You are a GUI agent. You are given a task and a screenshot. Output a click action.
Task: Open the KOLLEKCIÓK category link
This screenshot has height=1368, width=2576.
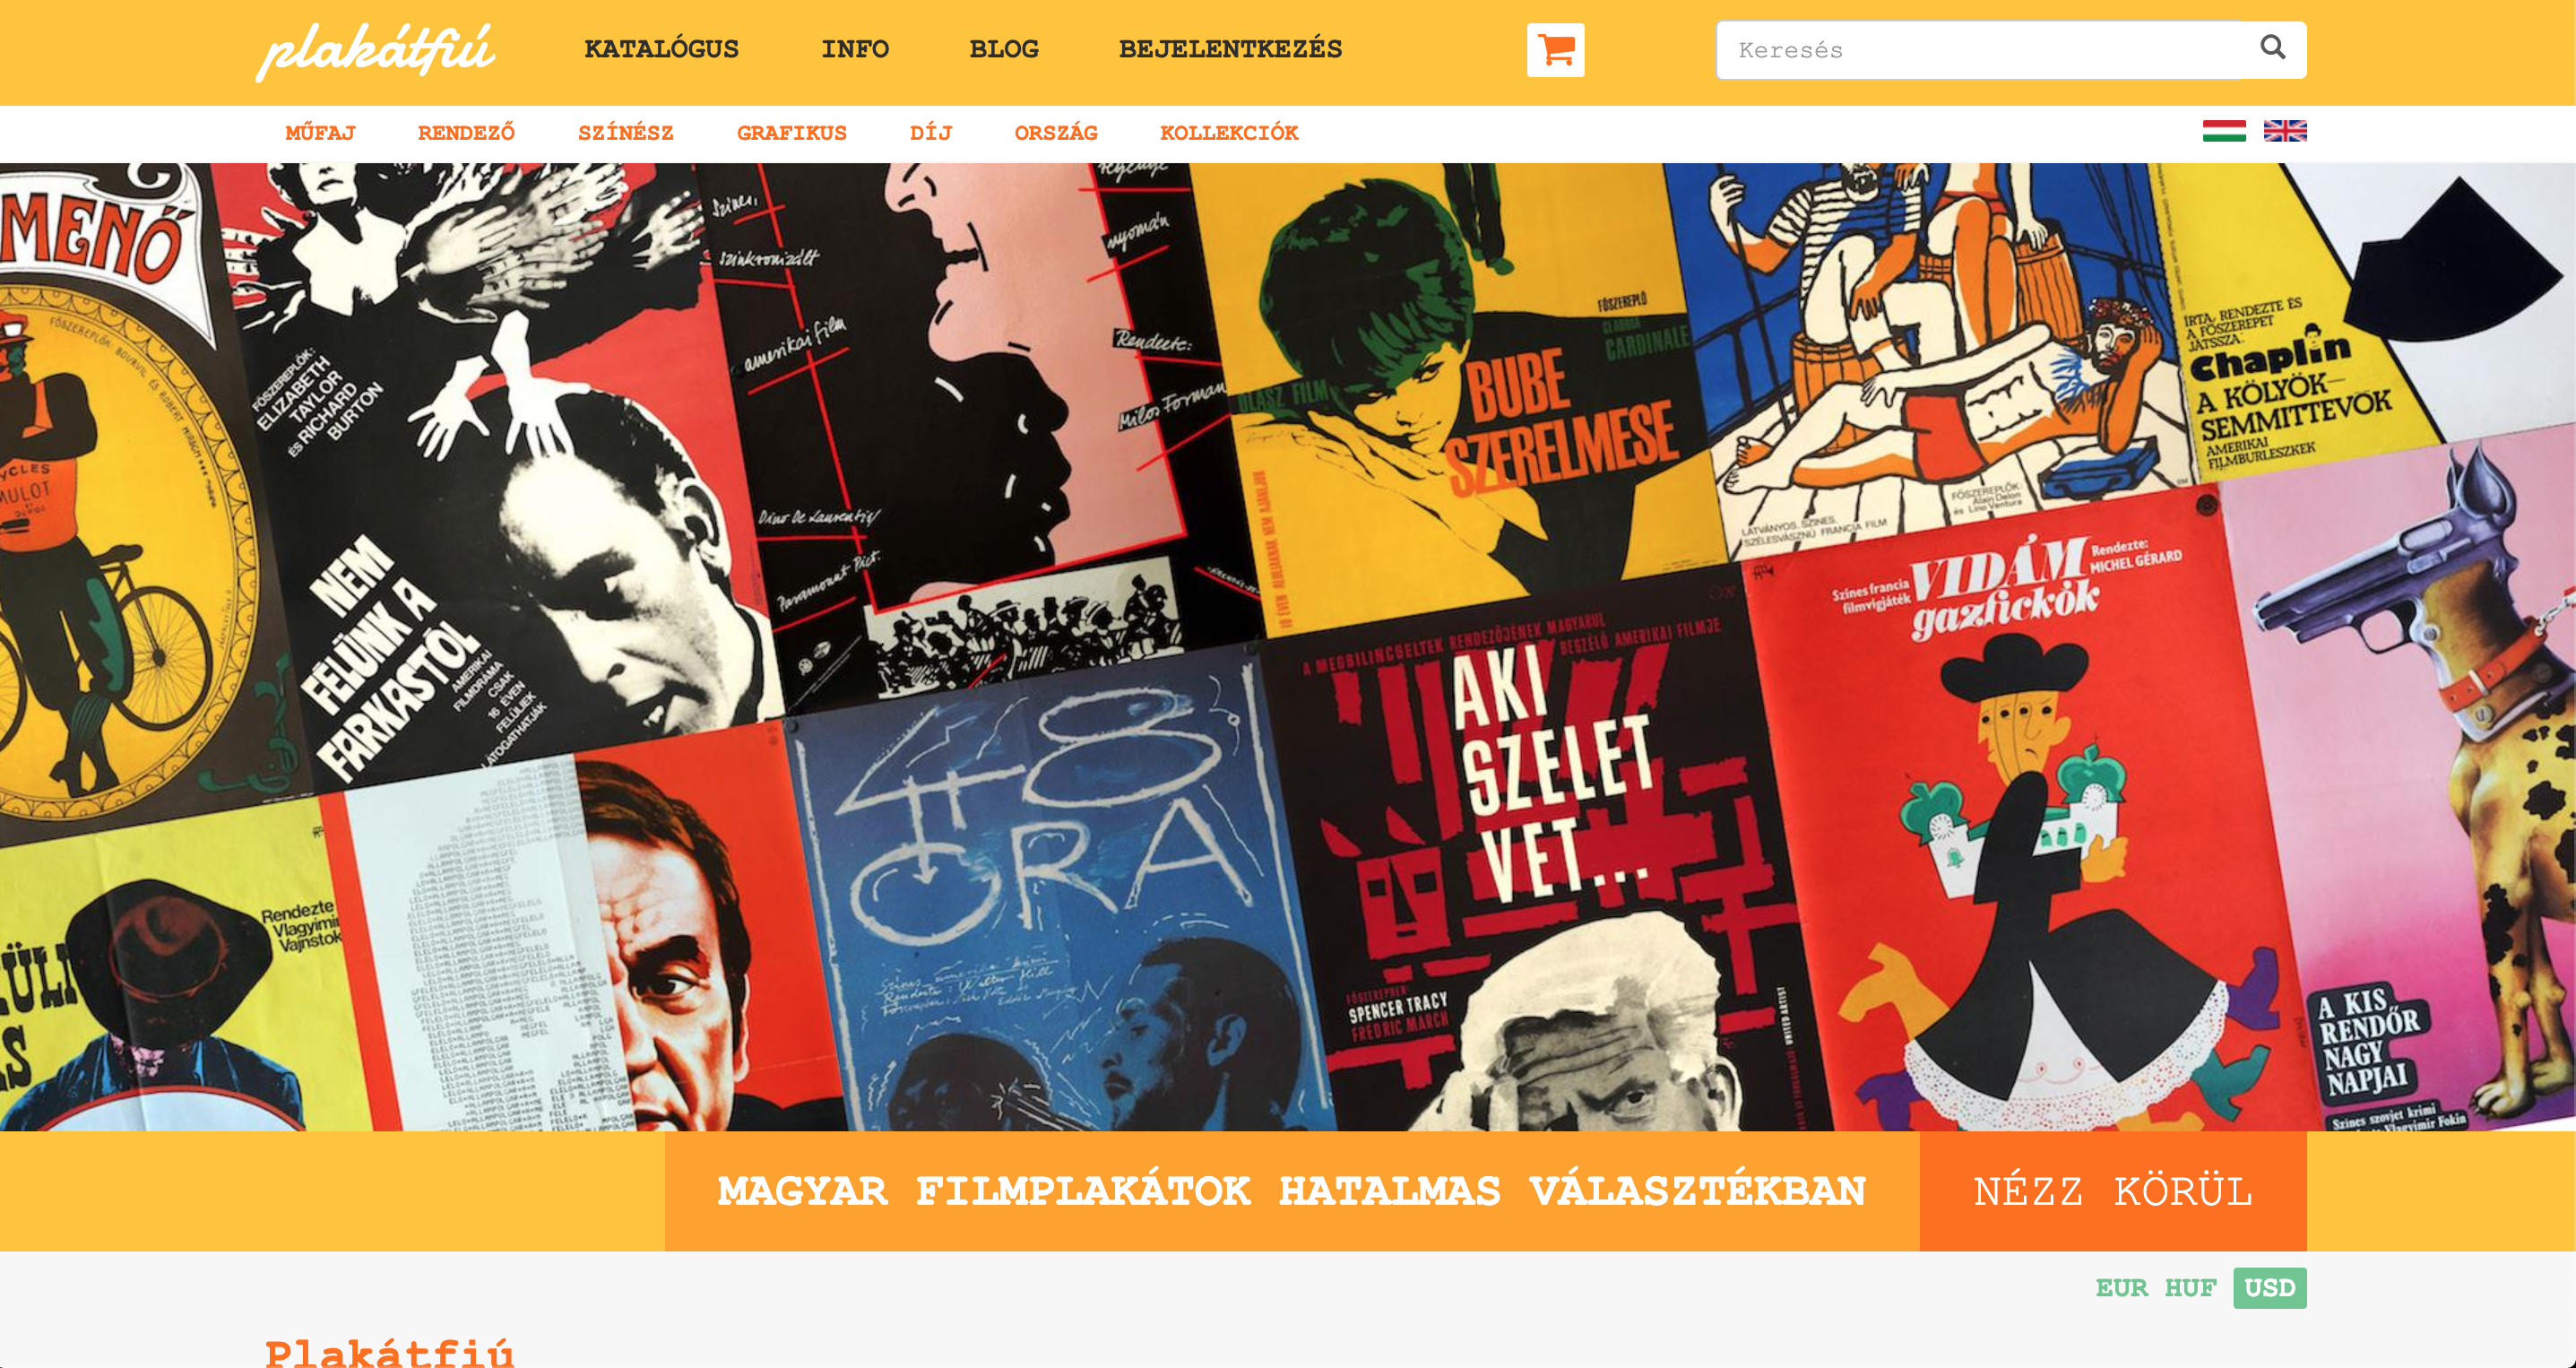(1229, 133)
